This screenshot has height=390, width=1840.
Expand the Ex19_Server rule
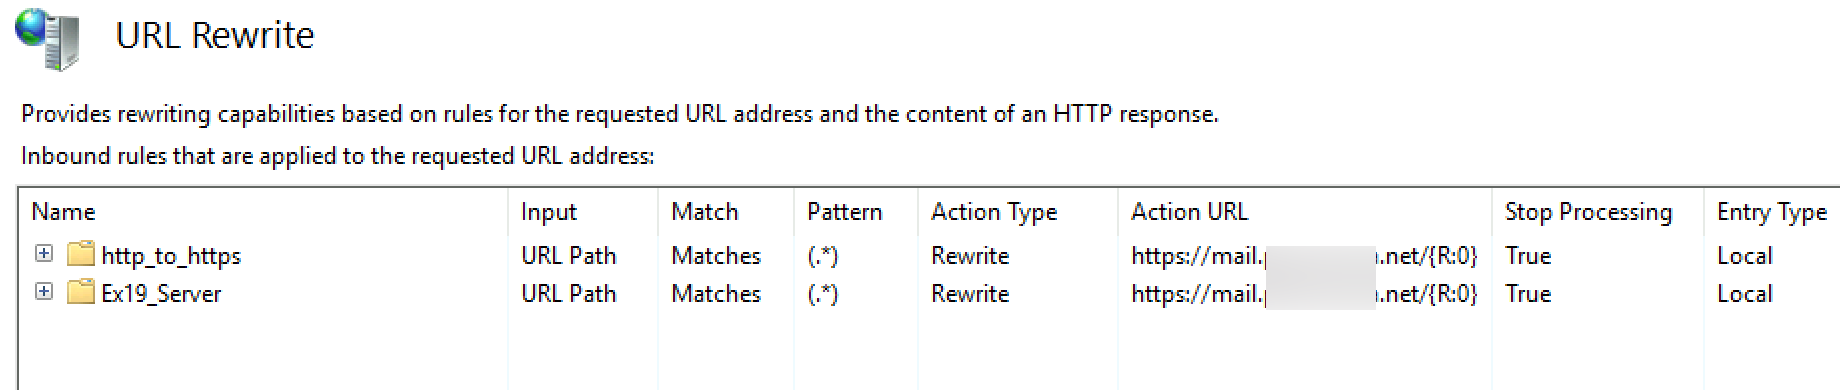click(44, 292)
